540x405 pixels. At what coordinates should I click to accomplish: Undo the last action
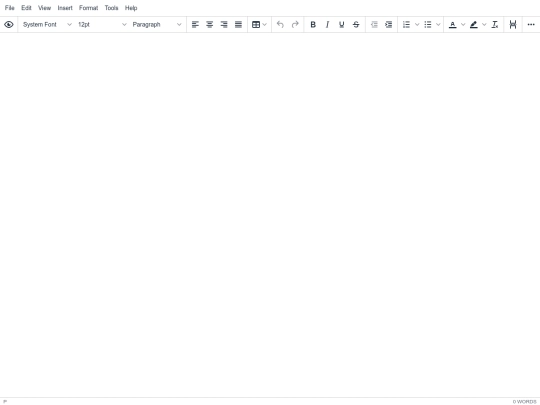(x=280, y=24)
